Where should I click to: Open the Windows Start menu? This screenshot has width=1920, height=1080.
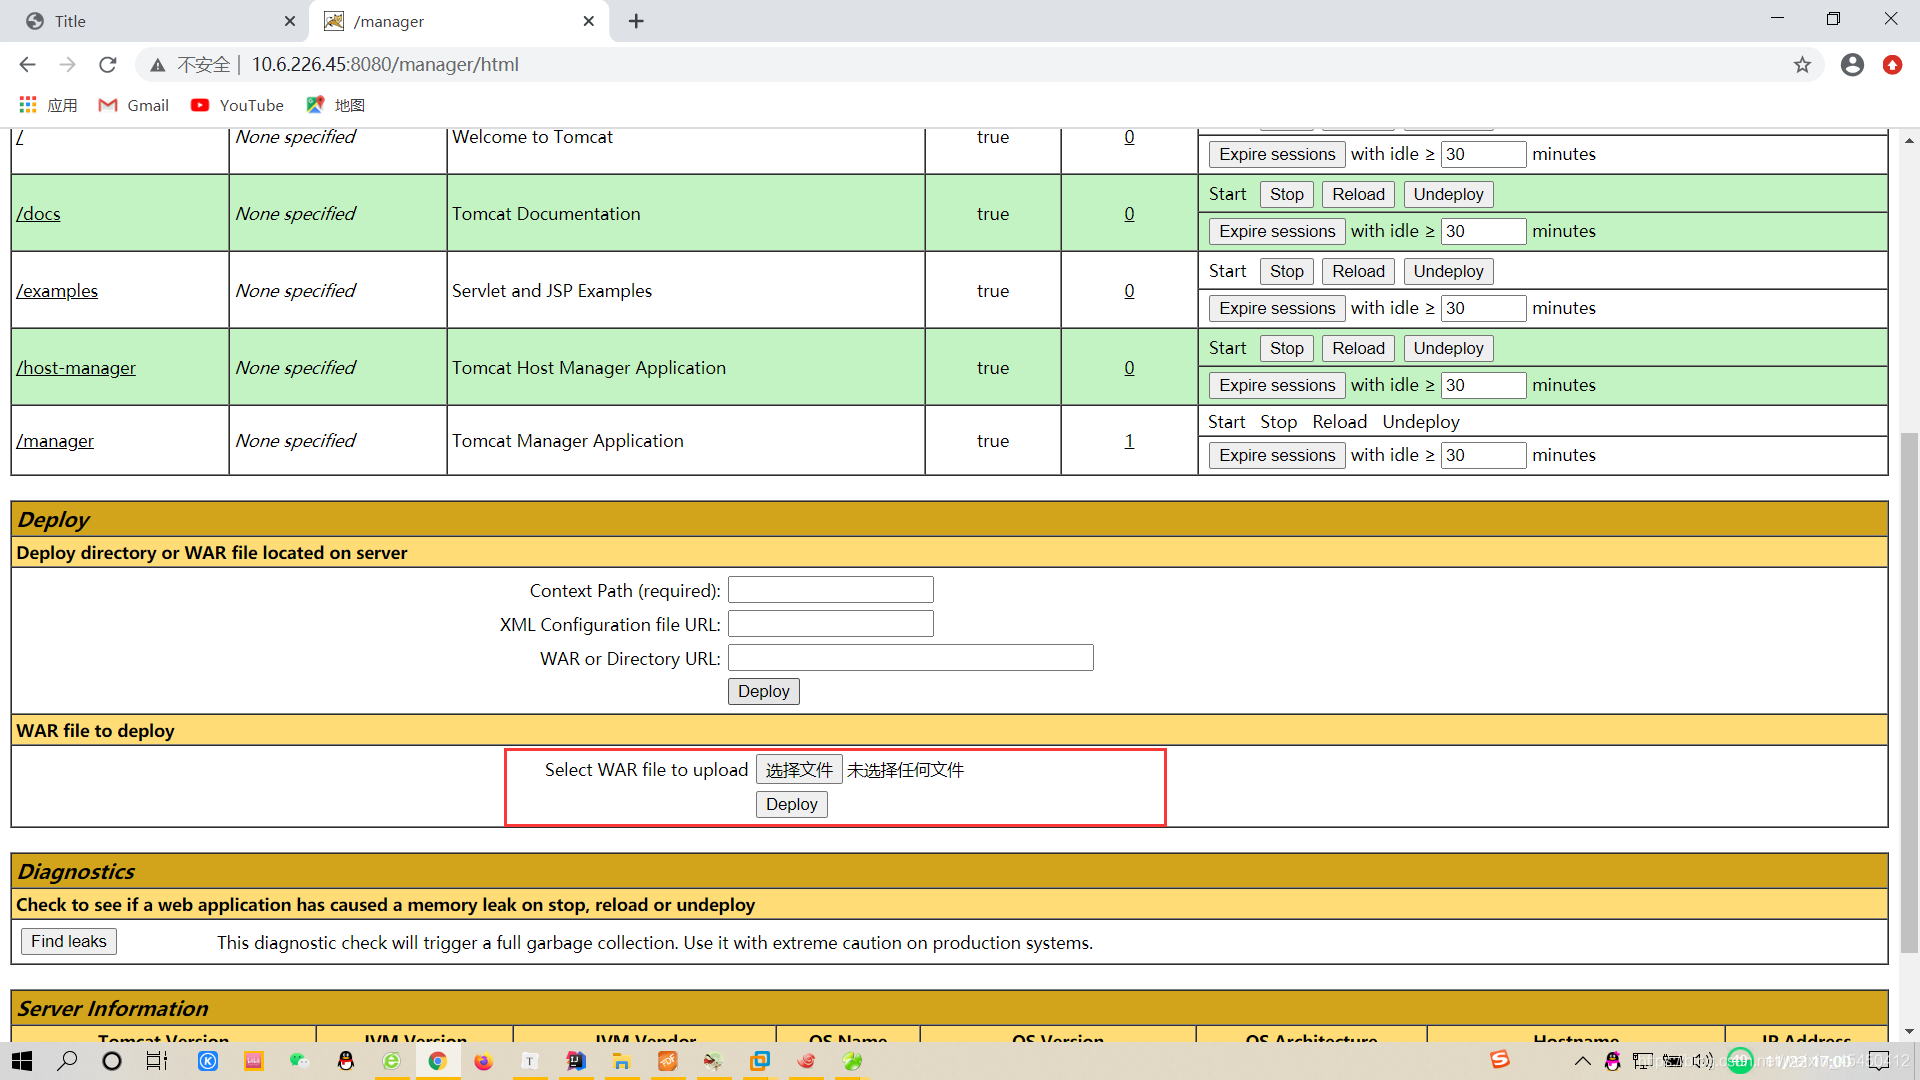[x=22, y=1061]
